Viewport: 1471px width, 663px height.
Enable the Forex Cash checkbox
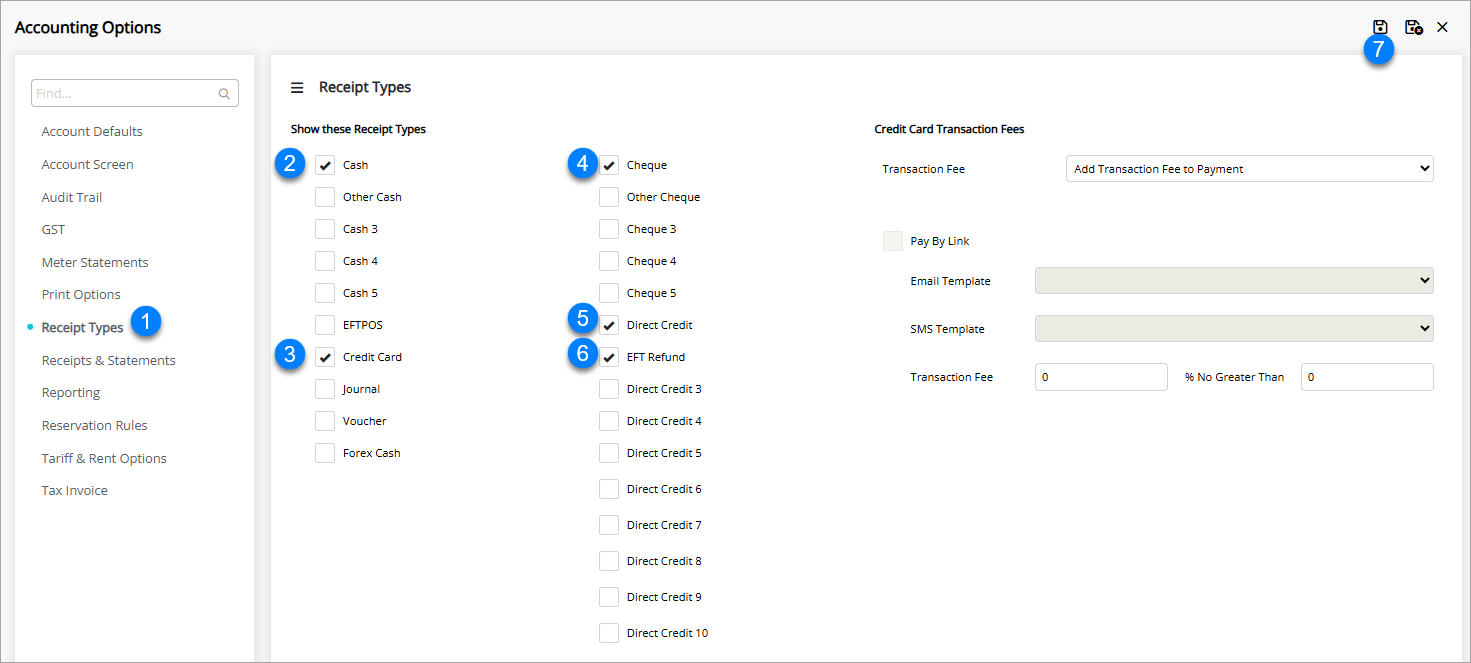click(325, 453)
